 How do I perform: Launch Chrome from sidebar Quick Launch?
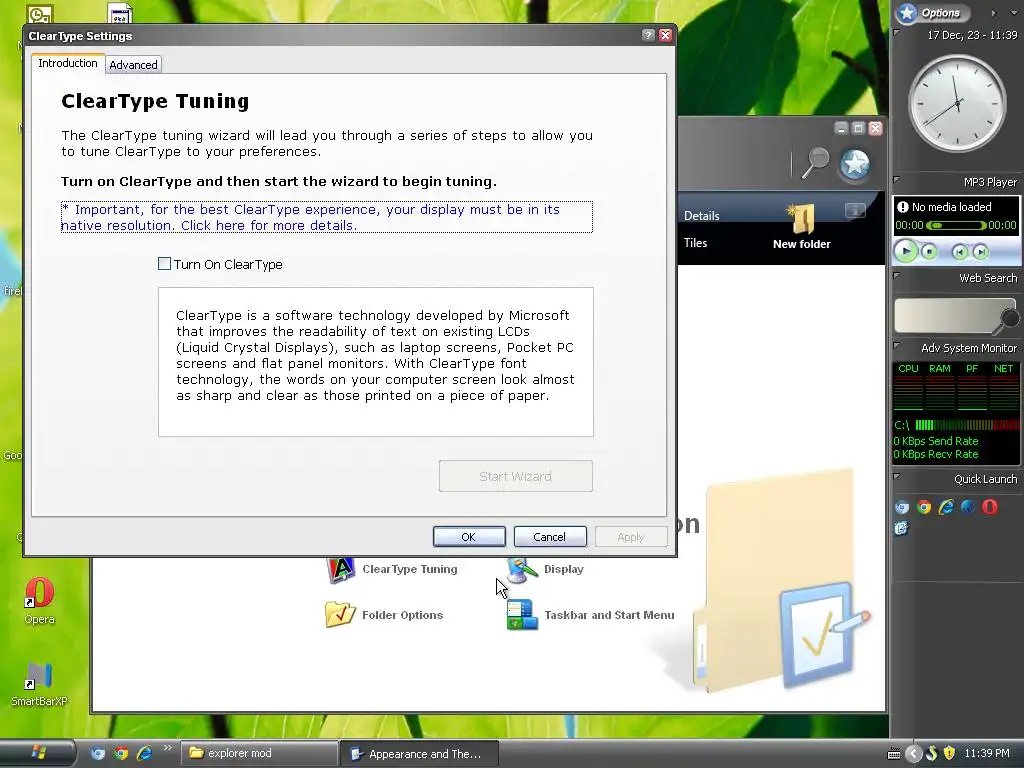tap(924, 507)
